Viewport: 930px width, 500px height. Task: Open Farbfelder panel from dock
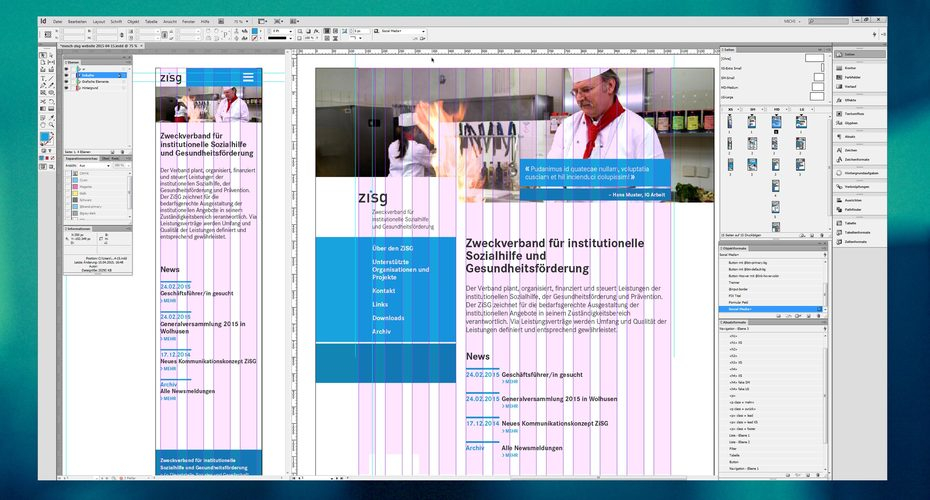click(859, 77)
